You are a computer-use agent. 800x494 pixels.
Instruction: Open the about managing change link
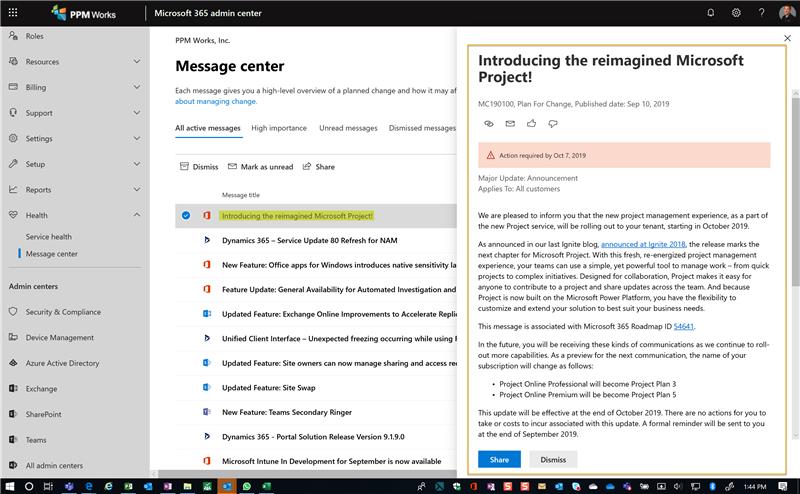click(216, 102)
